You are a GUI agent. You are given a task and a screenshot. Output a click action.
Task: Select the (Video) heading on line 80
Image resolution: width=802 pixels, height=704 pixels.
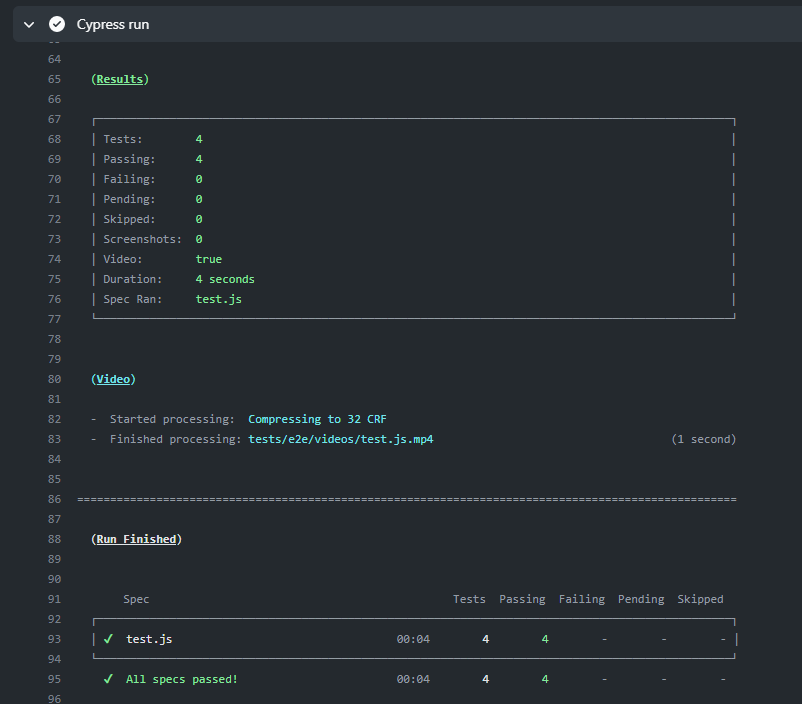coord(114,379)
